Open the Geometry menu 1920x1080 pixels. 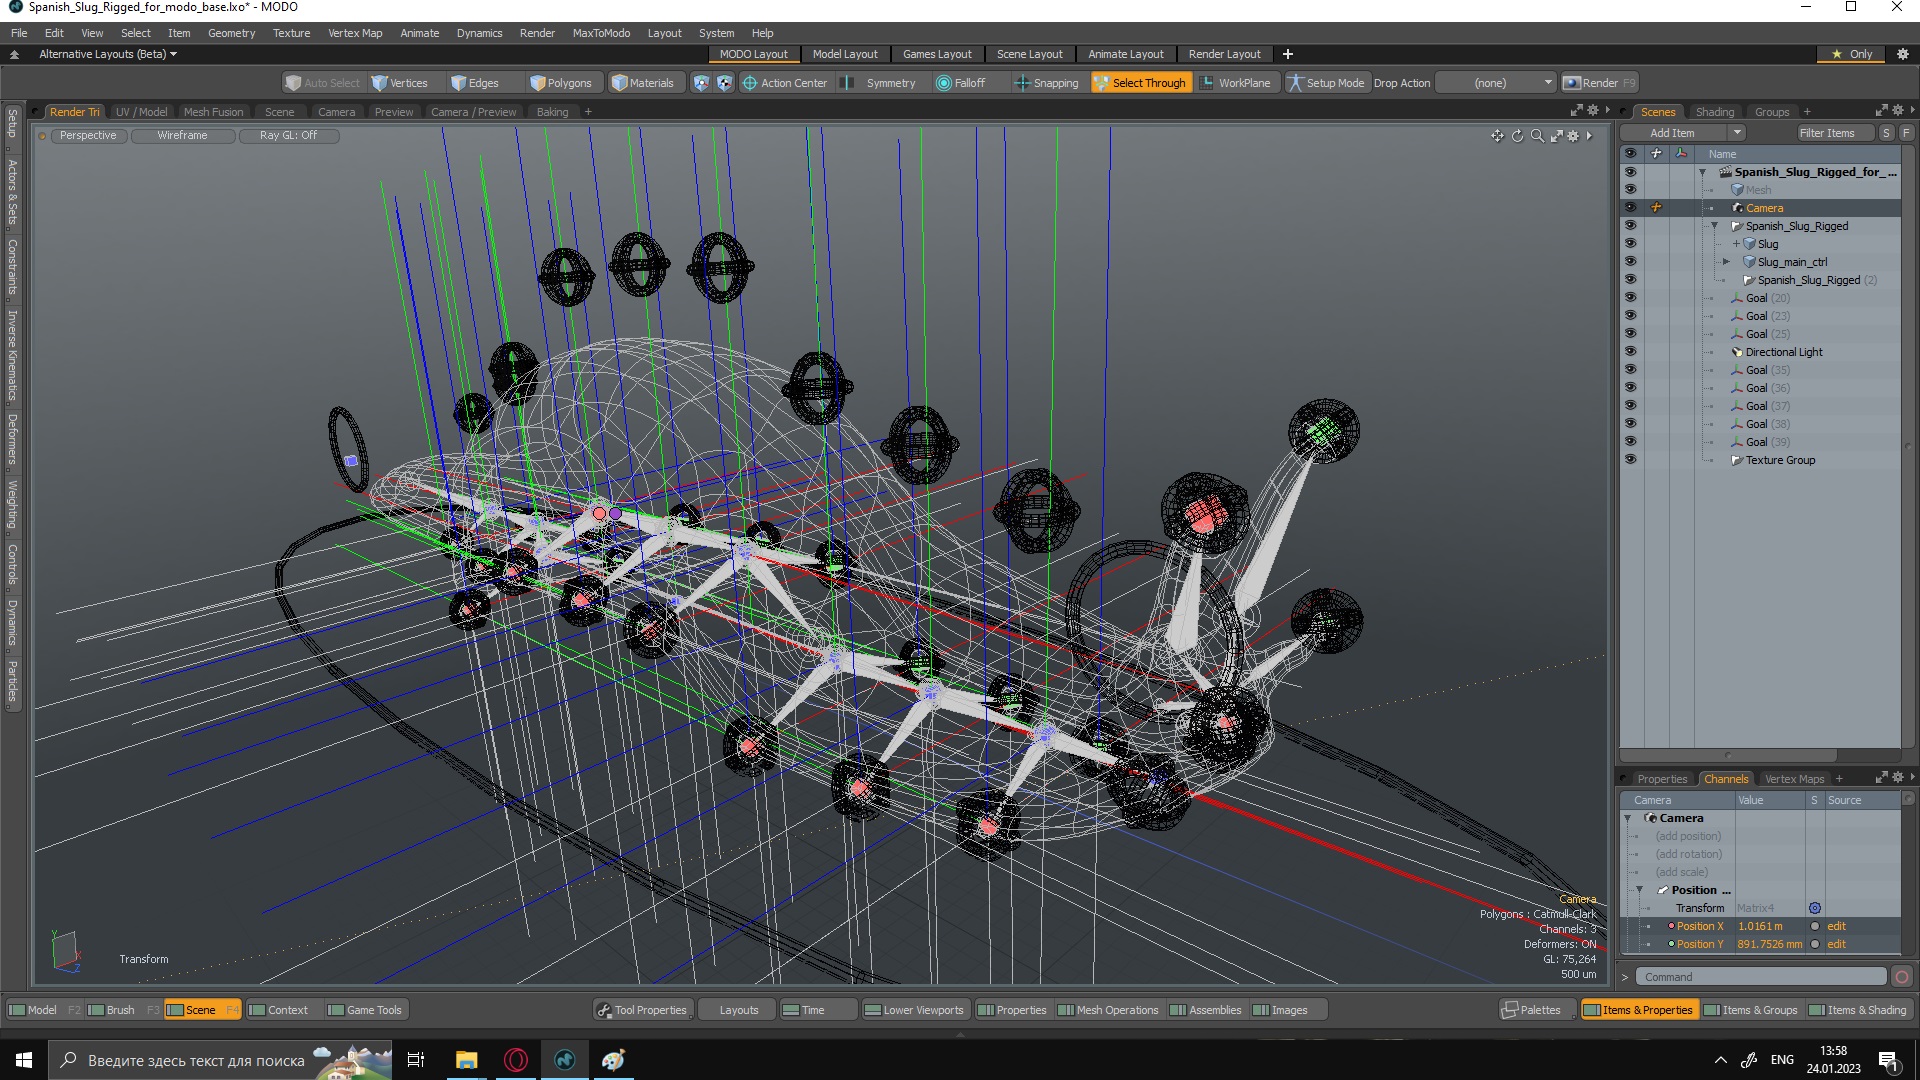(x=231, y=33)
